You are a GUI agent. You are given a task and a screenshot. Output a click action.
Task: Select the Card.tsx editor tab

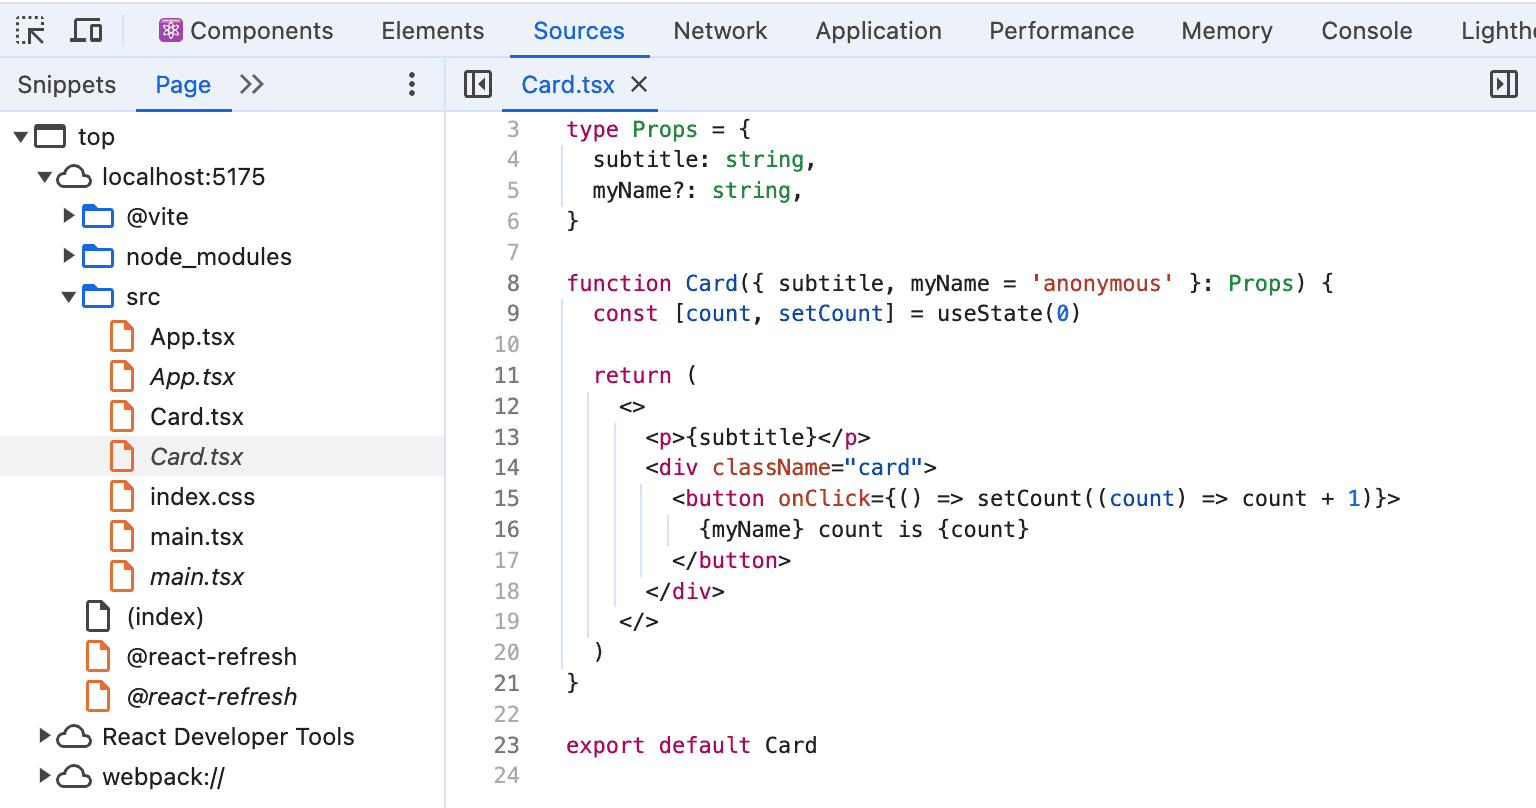coord(568,85)
